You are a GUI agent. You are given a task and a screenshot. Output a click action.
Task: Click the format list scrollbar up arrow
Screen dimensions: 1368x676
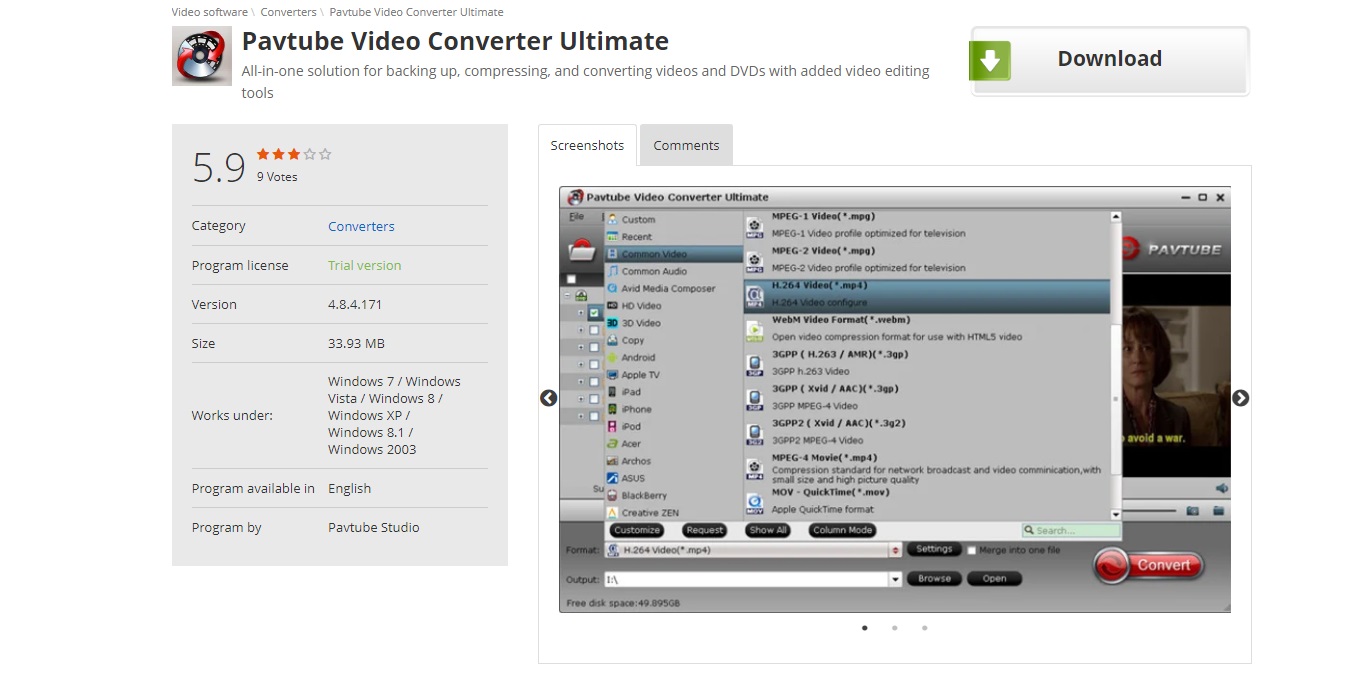(x=1116, y=217)
